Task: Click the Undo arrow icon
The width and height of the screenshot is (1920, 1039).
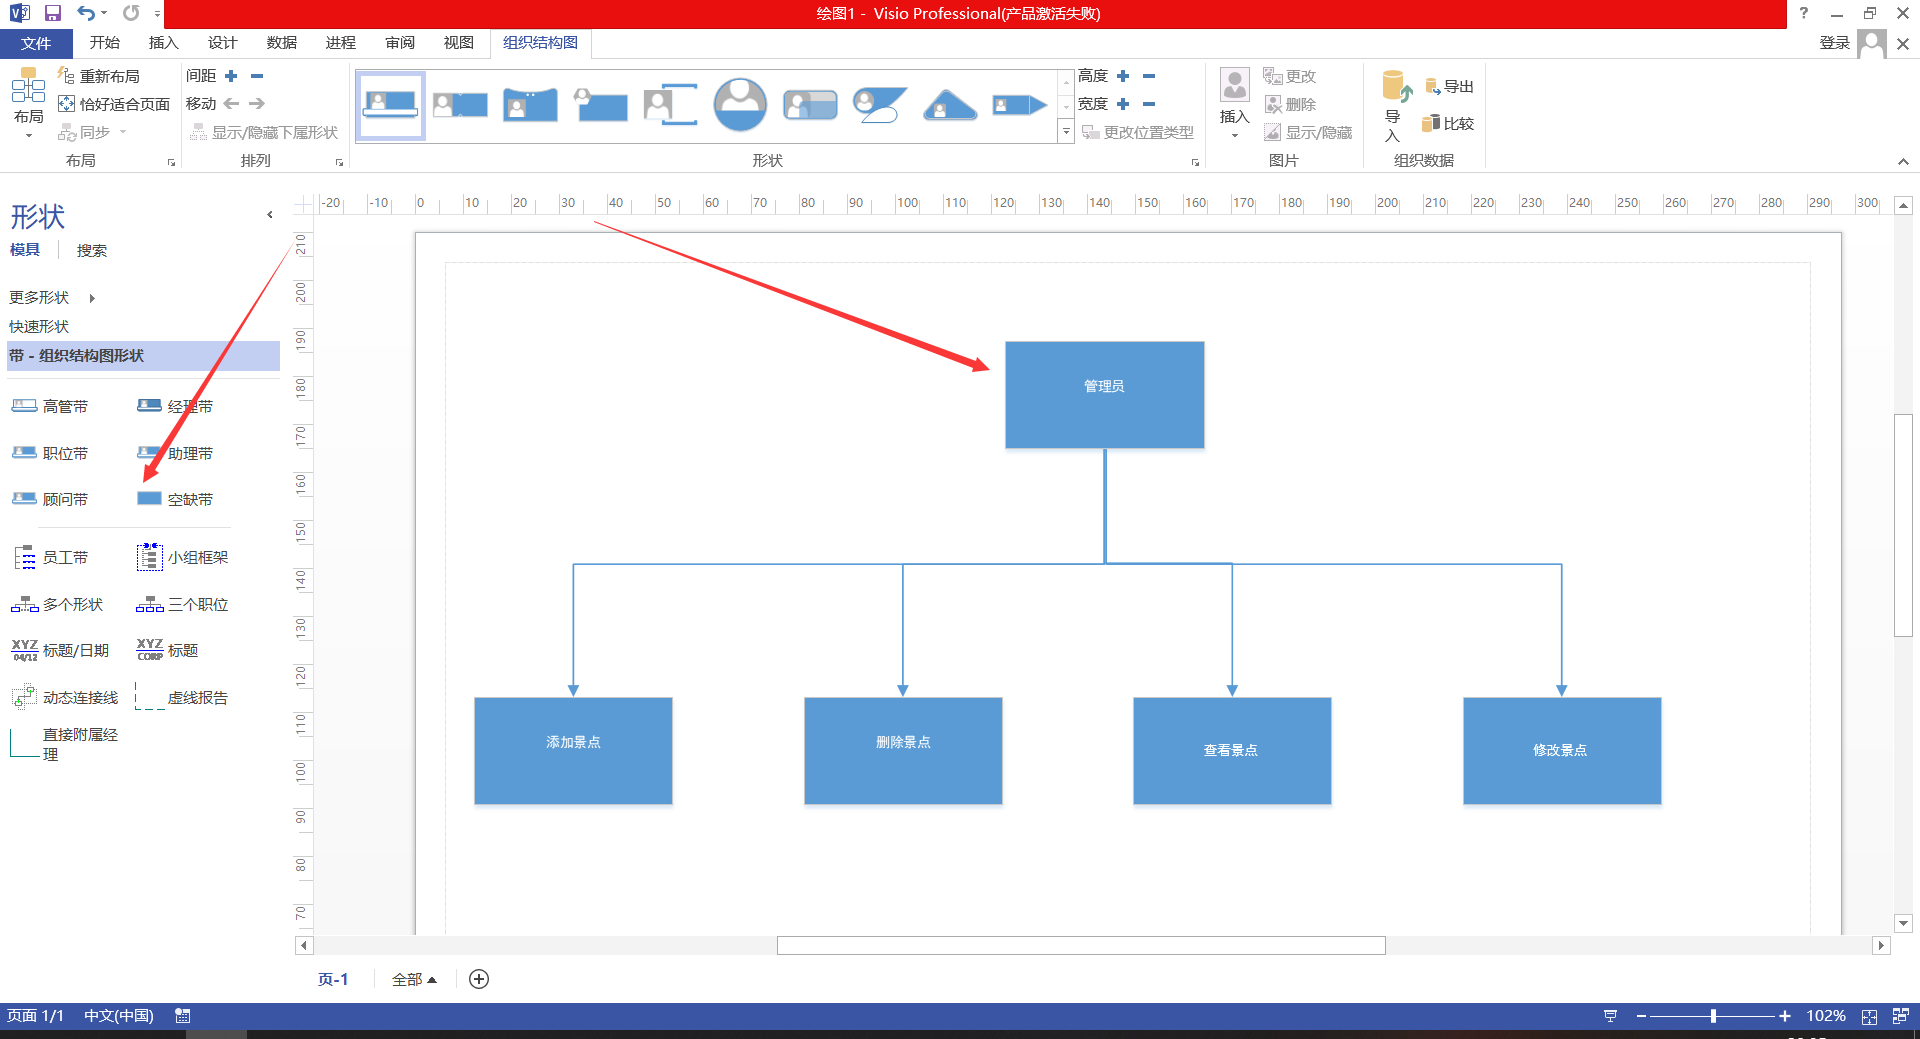Action: [86, 13]
